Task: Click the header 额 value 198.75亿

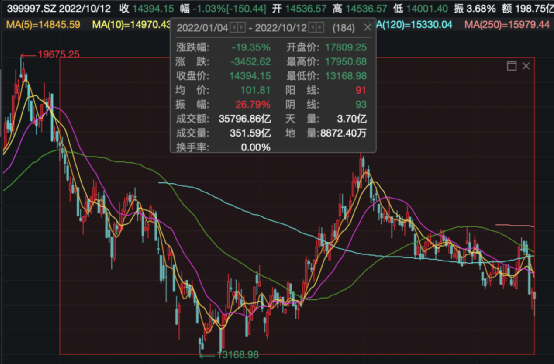Action: (x=535, y=8)
